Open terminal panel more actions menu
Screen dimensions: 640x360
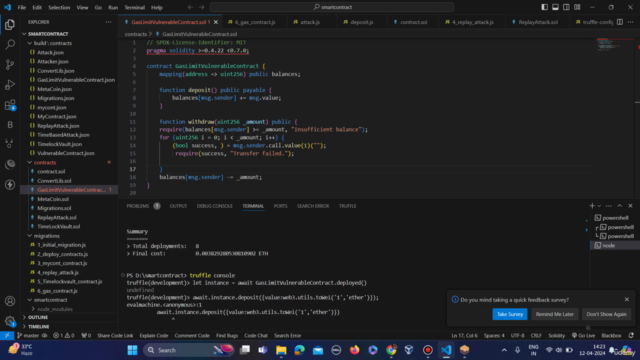point(609,206)
